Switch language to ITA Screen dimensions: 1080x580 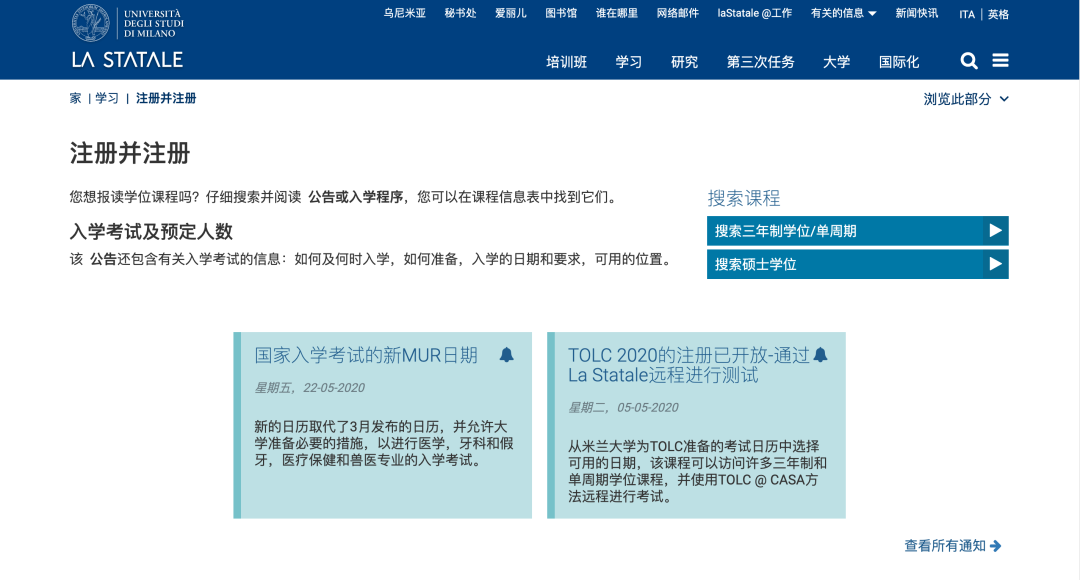click(966, 14)
